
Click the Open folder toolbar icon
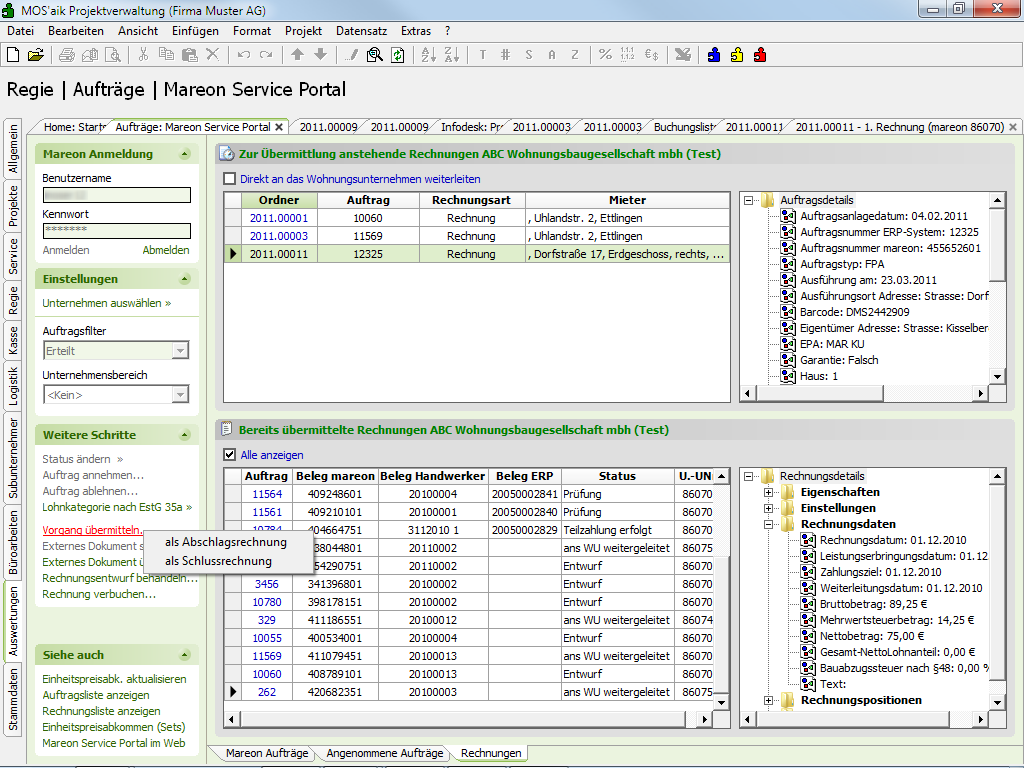tap(36, 55)
